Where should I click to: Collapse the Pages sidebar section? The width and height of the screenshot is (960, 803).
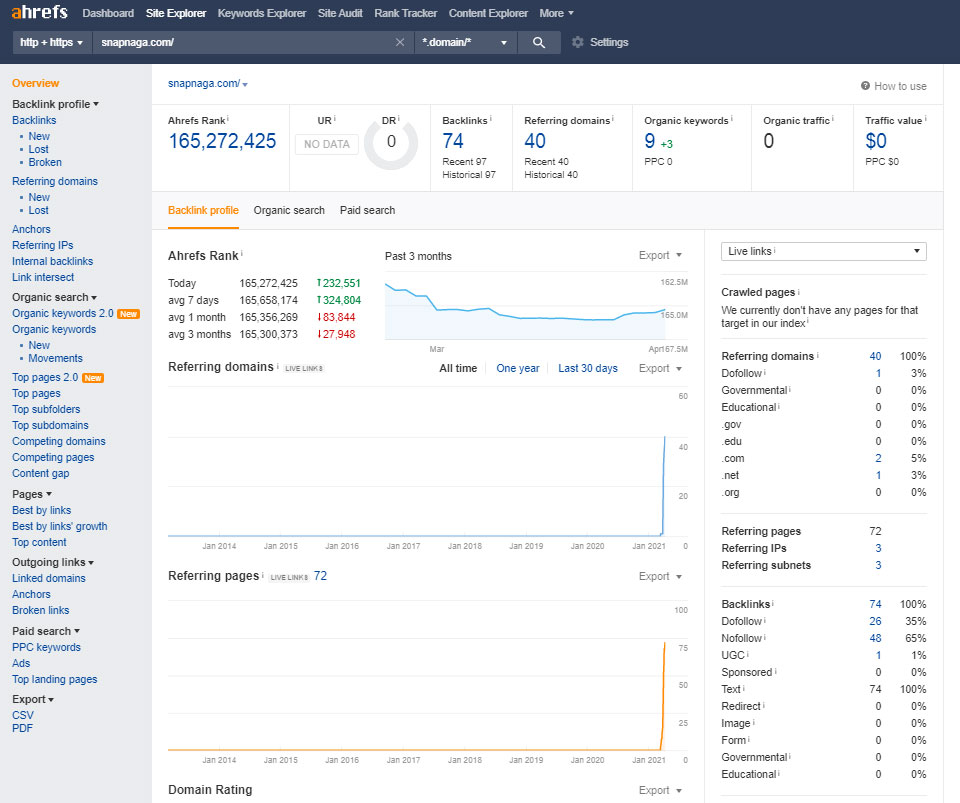(x=32, y=494)
